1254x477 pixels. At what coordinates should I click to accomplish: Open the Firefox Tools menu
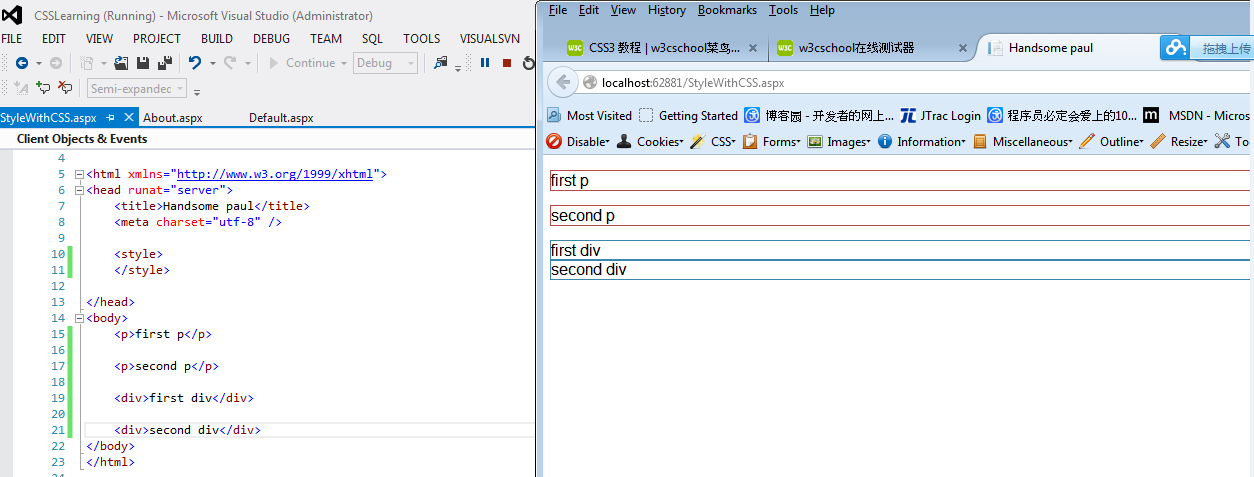pos(784,10)
